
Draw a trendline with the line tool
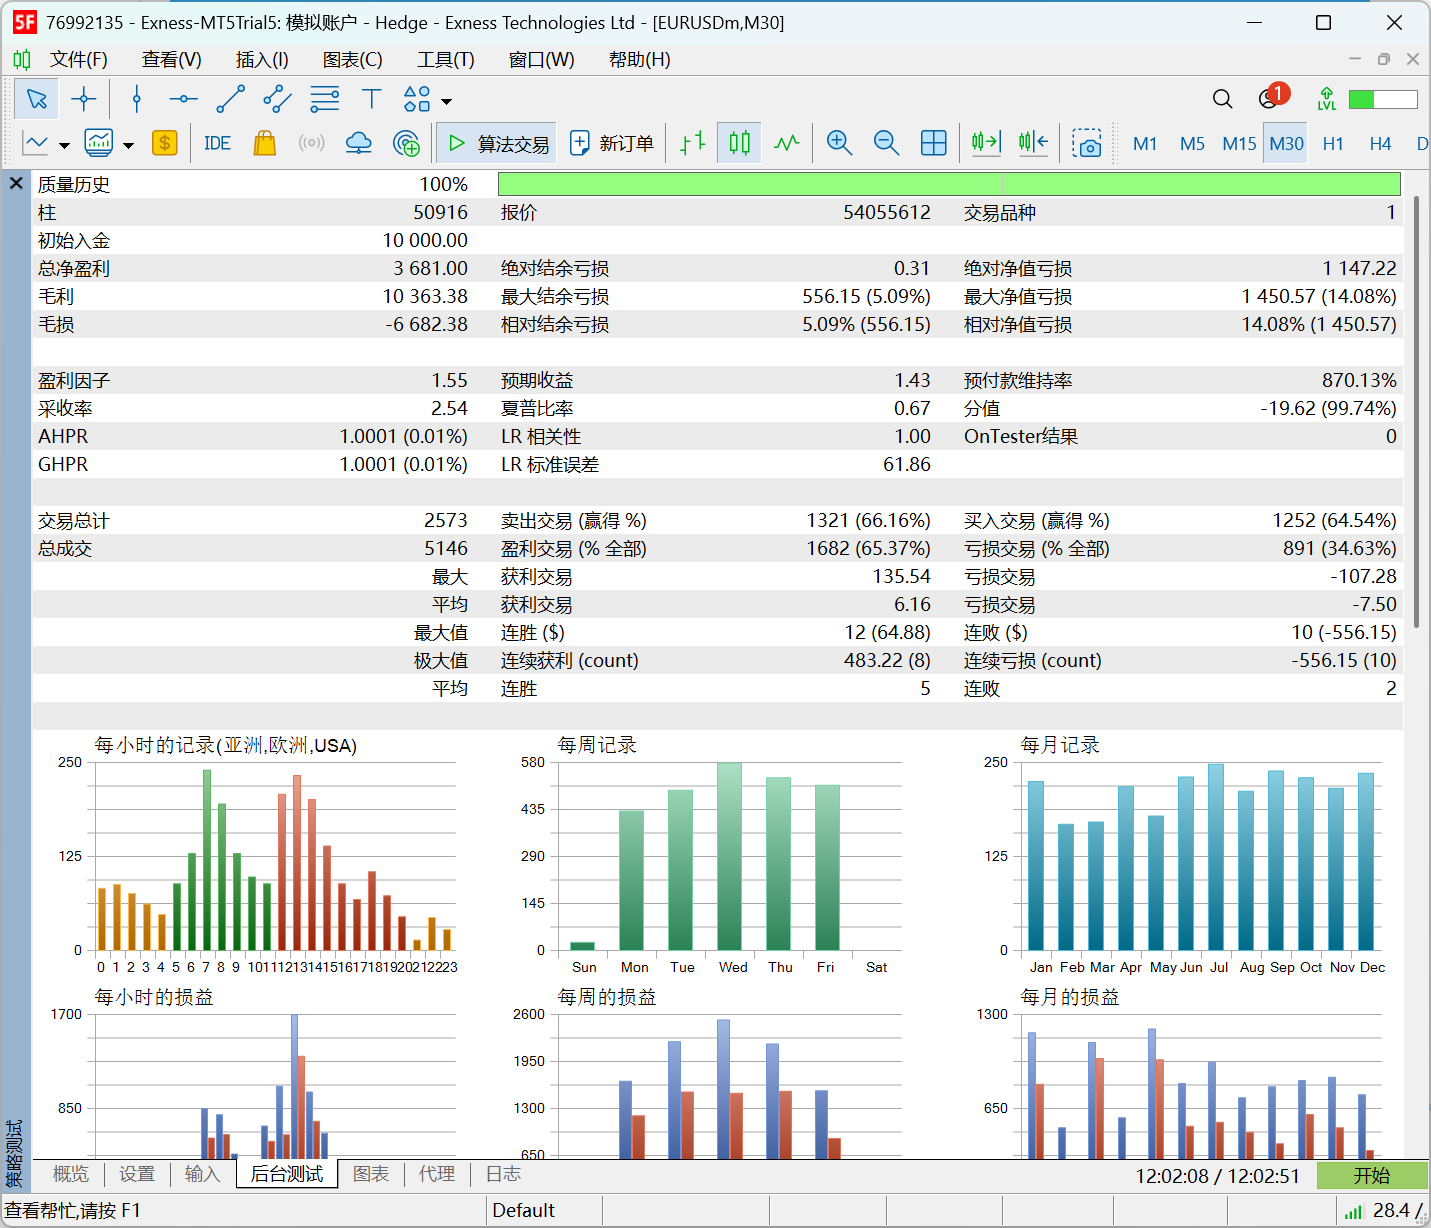[x=230, y=99]
